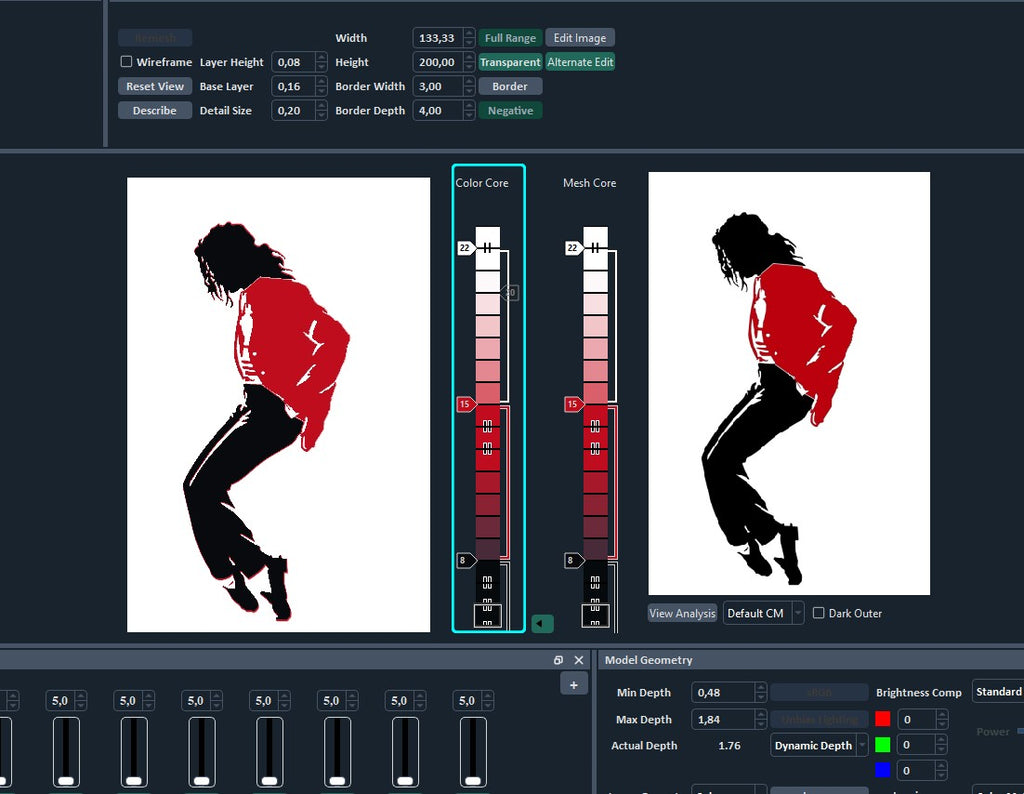Click the Height value field
This screenshot has height=794, width=1024.
click(x=438, y=62)
